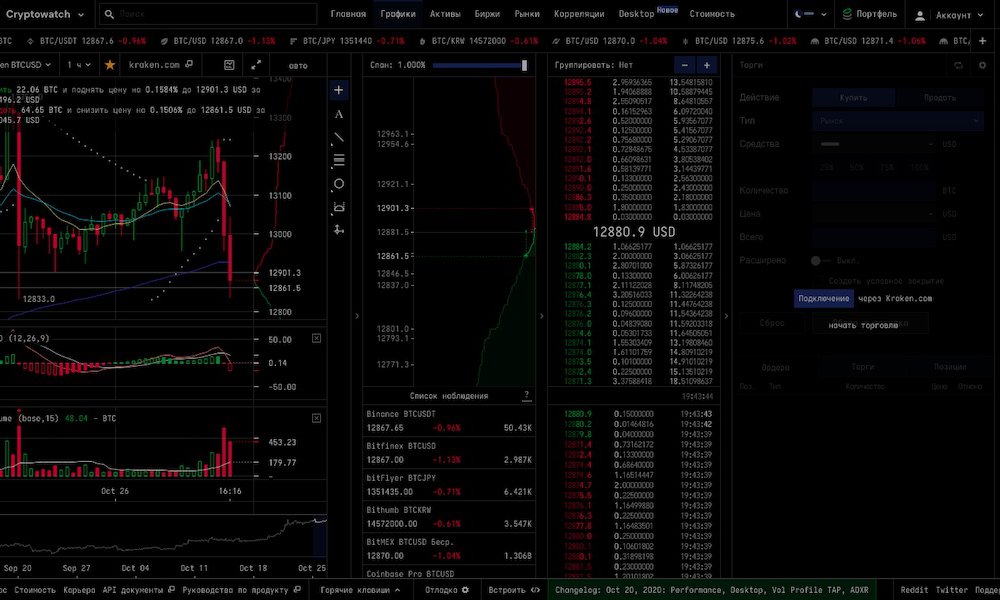Image resolution: width=1000 pixels, height=600 pixels.
Task: Select bitFlyer BTCJPY watchlist row
Action: (x=449, y=485)
